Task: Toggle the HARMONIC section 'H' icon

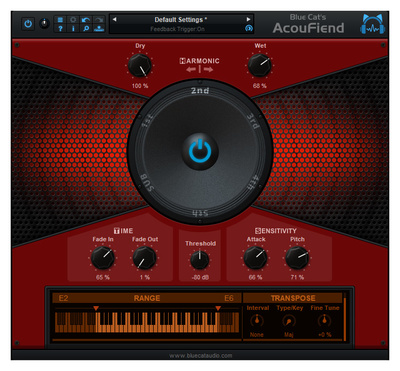Action: point(182,61)
